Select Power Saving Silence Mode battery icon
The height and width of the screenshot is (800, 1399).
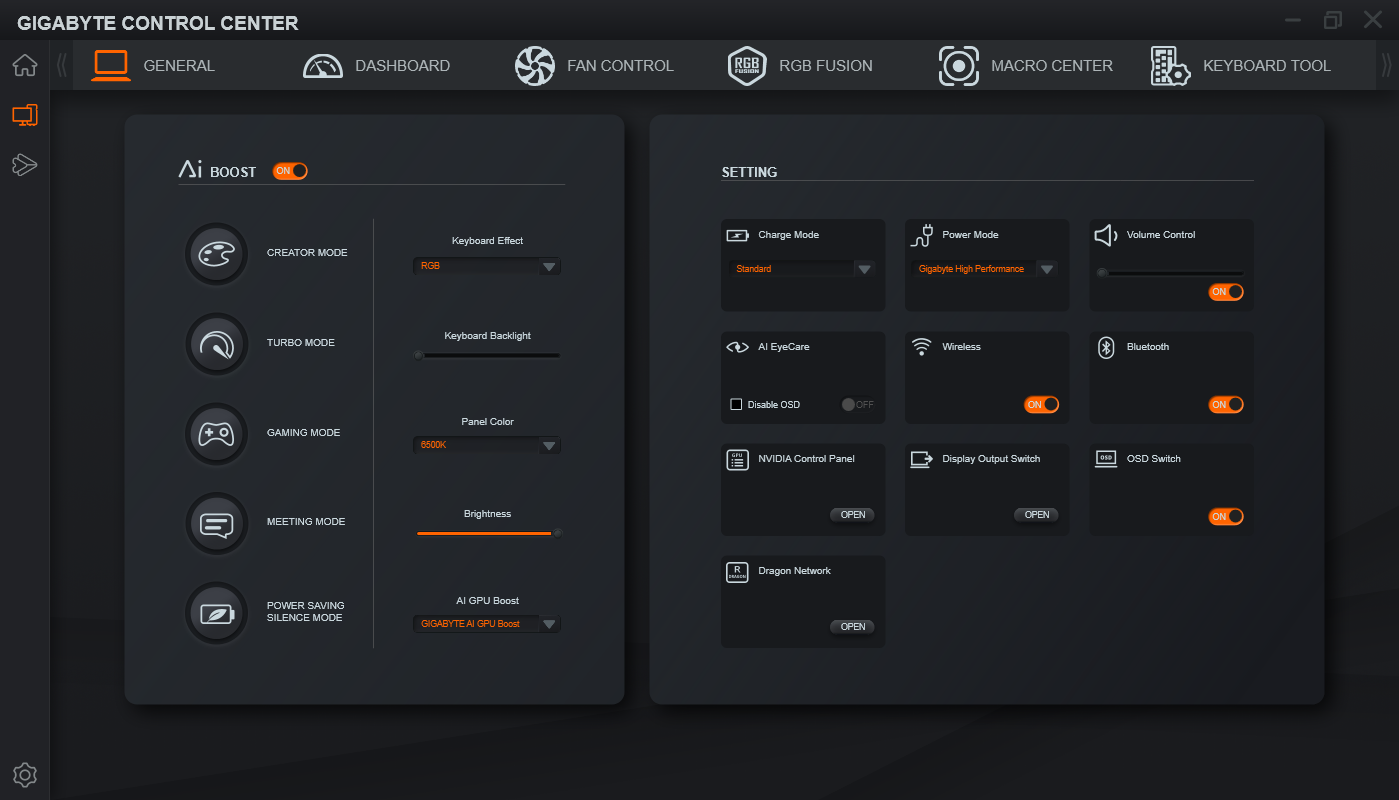point(216,613)
